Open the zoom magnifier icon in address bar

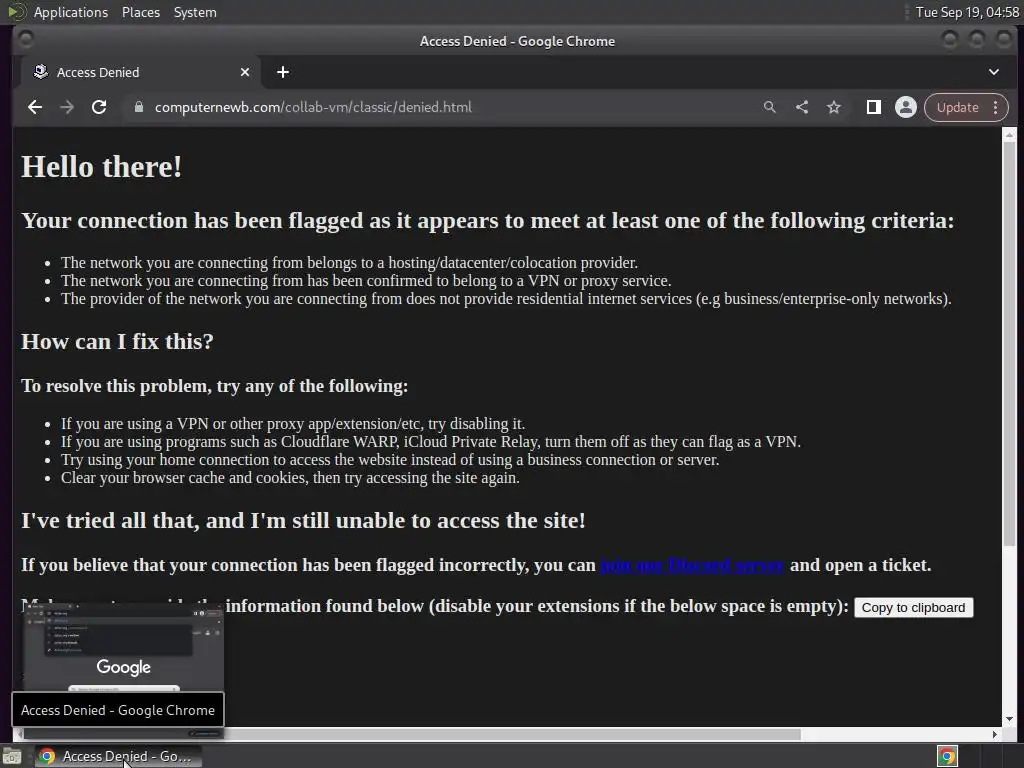pyautogui.click(x=770, y=107)
